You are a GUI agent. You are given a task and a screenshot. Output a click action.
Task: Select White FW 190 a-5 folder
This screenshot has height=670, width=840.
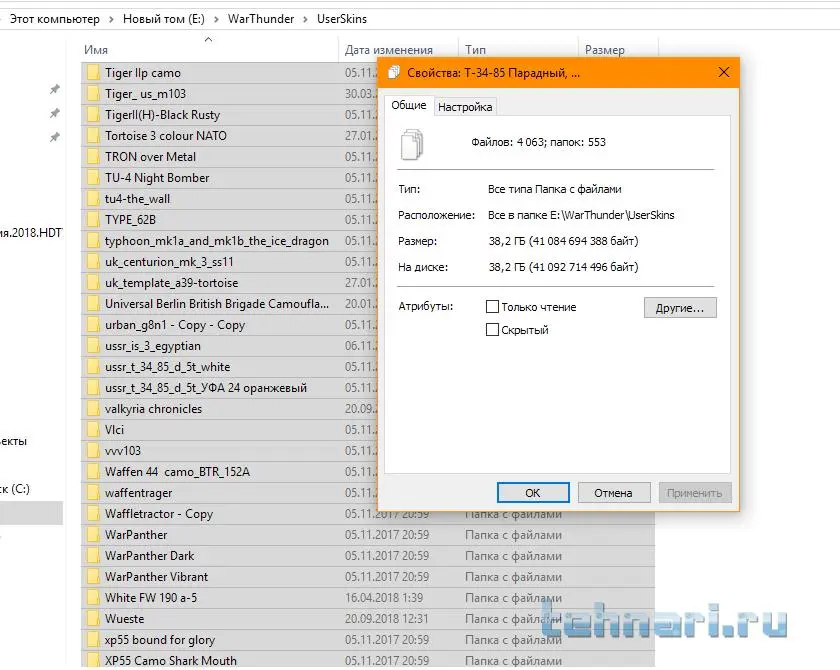[151, 598]
